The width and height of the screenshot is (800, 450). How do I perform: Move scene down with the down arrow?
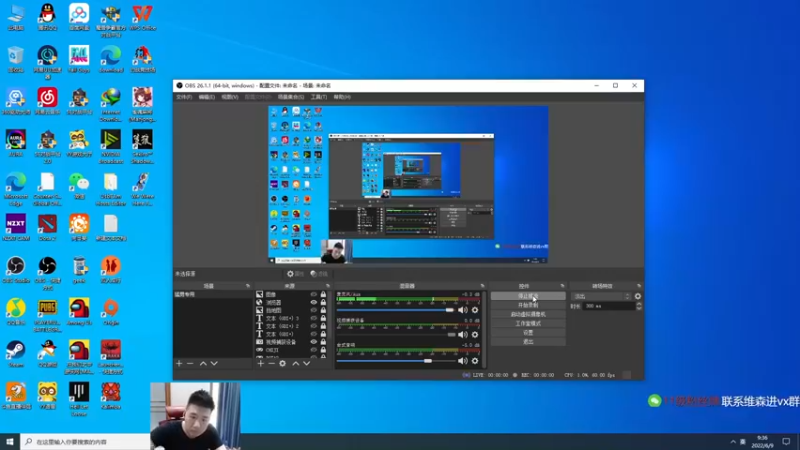[x=214, y=363]
